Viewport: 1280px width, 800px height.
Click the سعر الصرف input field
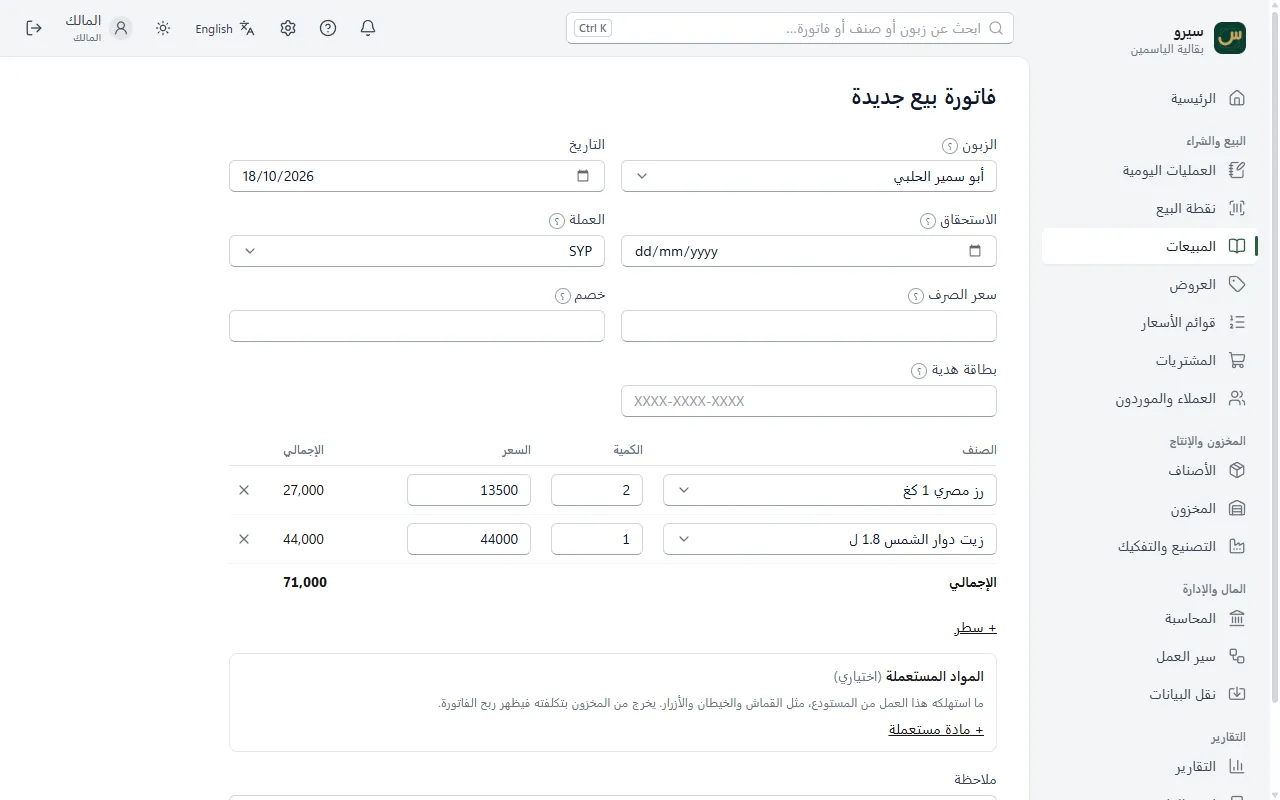coord(809,326)
